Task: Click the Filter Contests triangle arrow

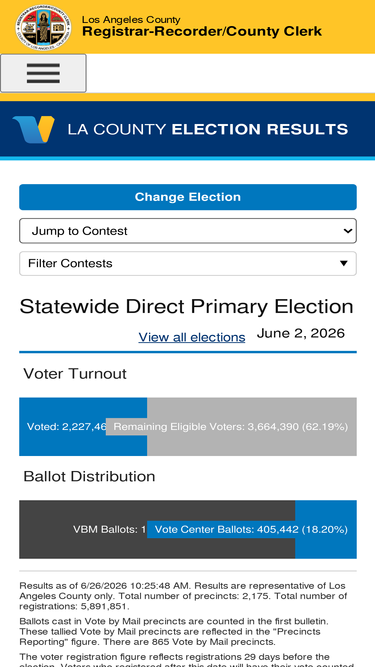Action: (x=344, y=264)
